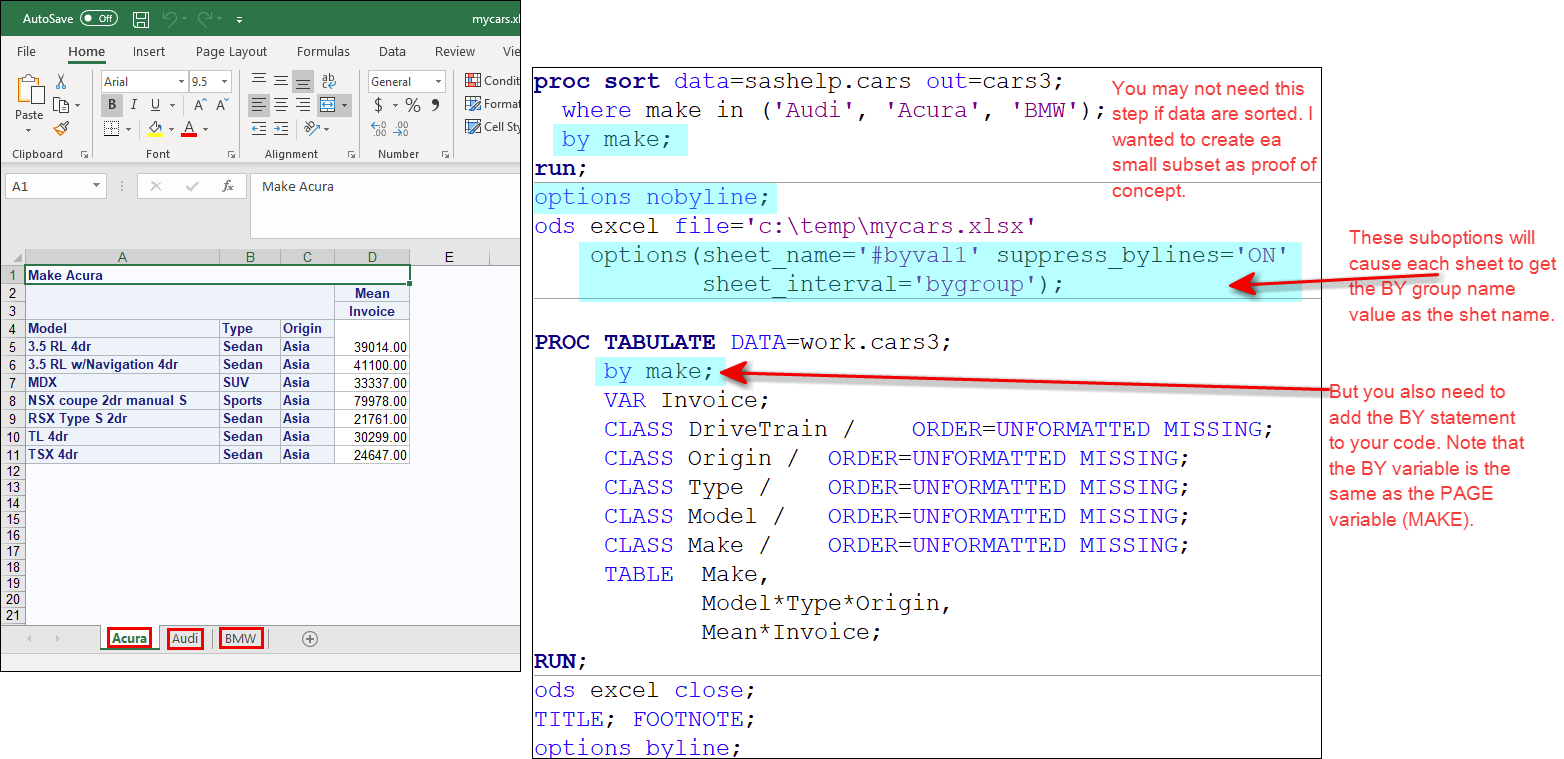Image resolution: width=1564 pixels, height=759 pixels.
Task: Click the Increase Font Size icon
Action: coord(200,105)
